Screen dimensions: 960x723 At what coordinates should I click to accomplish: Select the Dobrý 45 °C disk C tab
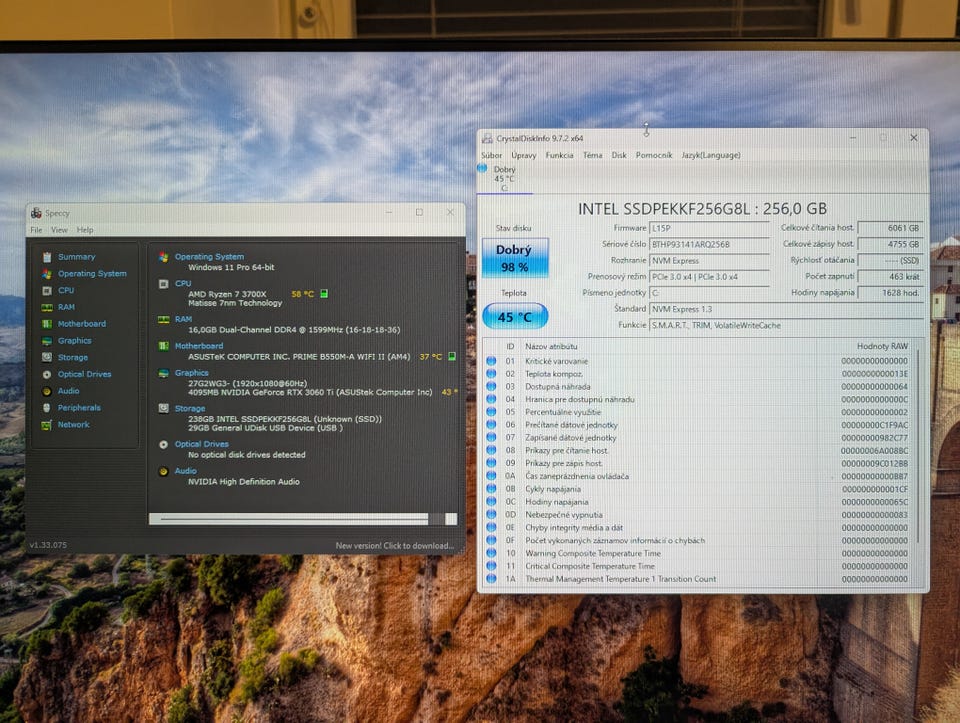click(503, 178)
